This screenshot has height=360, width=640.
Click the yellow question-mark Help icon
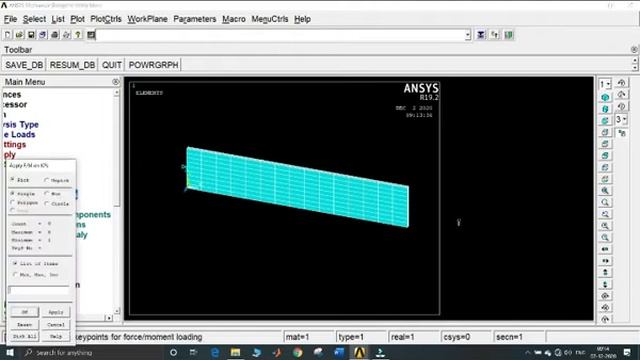[x=78, y=35]
